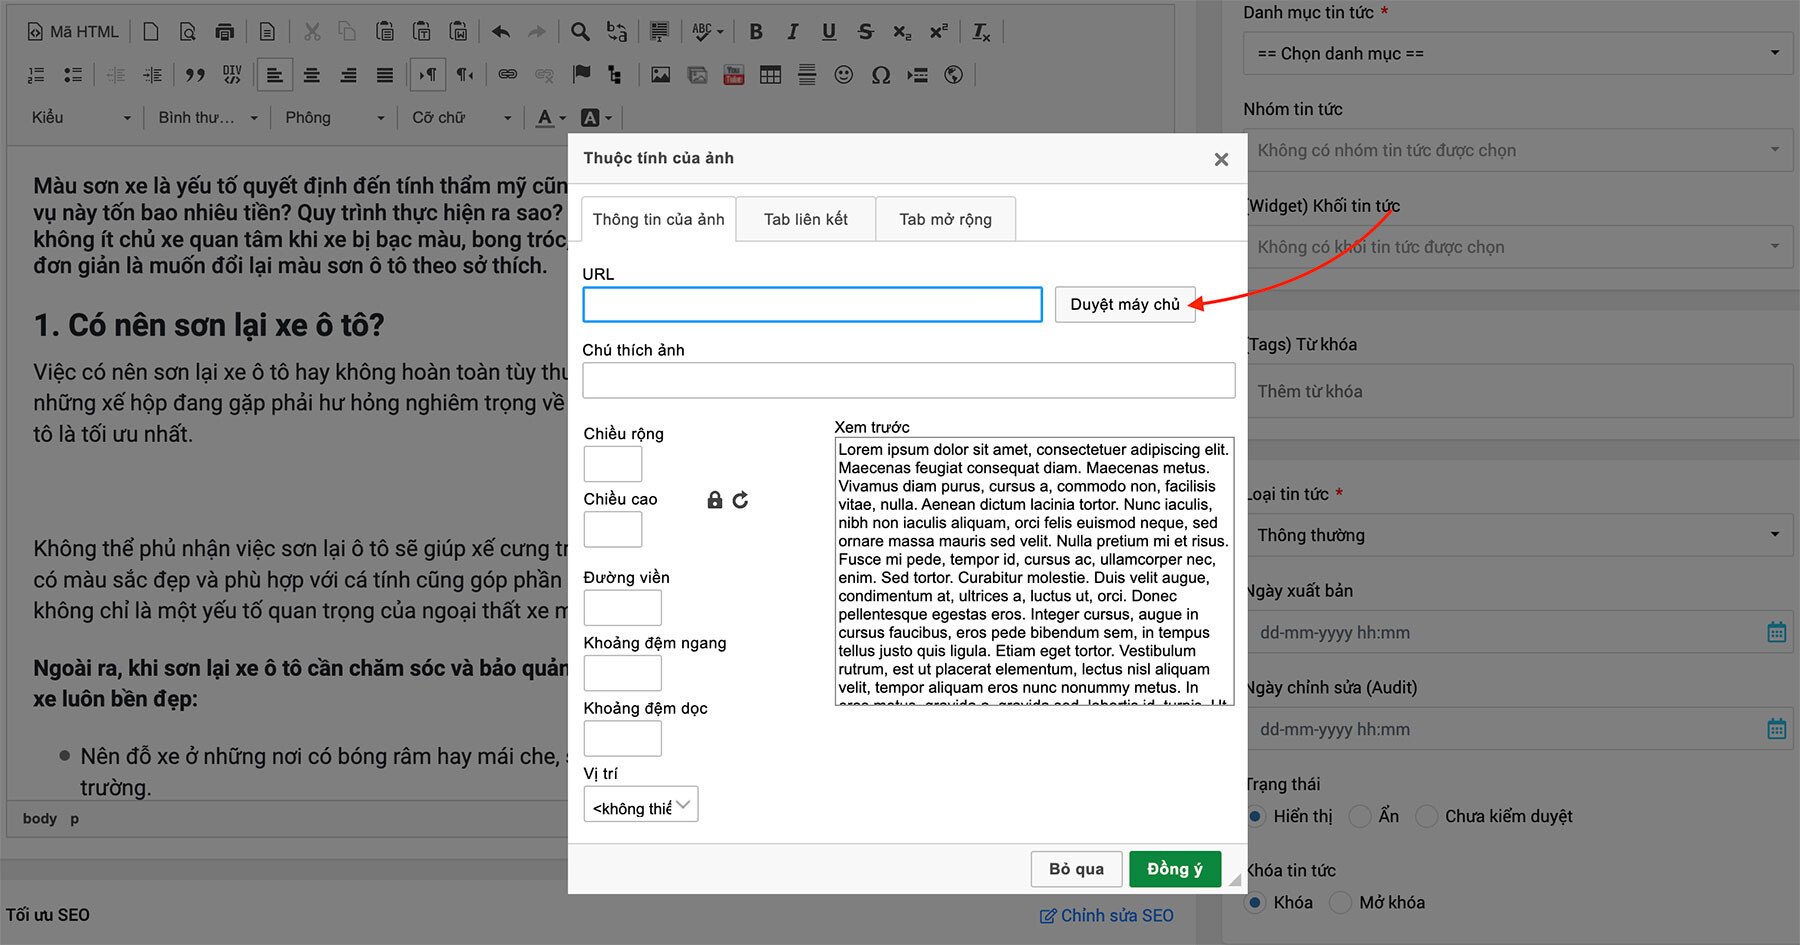Lock the image aspect ratio
Viewport: 1800px width, 945px height.
714,500
